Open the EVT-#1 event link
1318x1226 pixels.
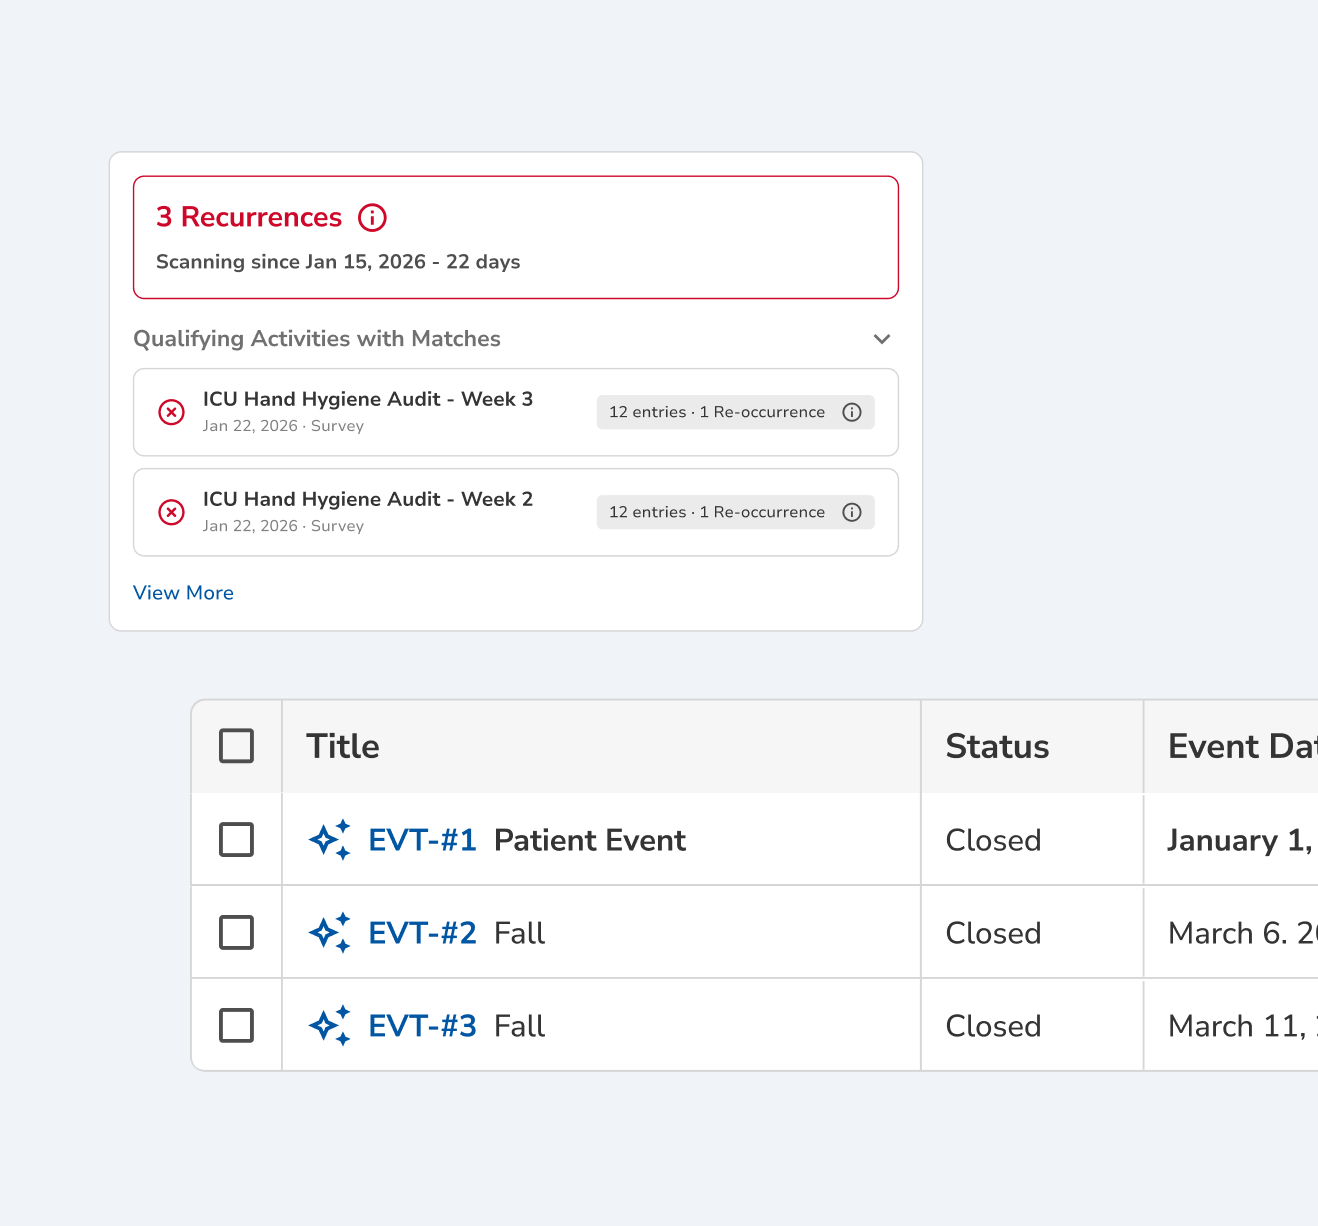[x=422, y=840]
